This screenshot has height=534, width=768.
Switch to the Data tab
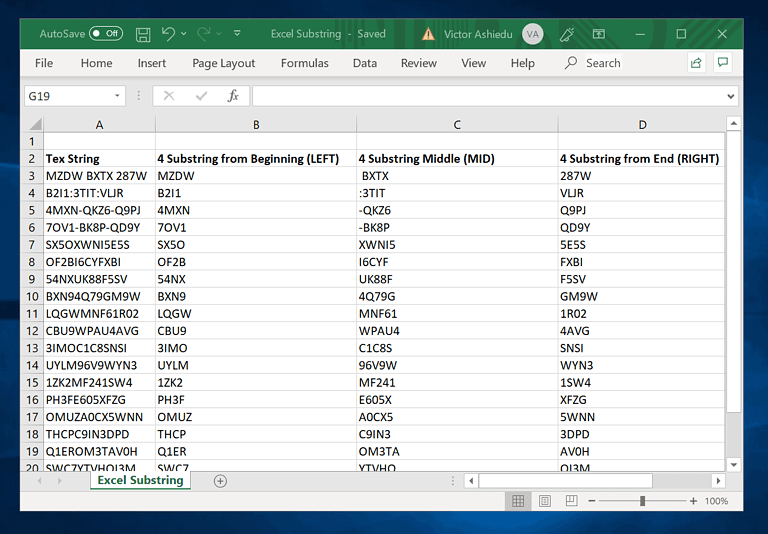pos(365,63)
